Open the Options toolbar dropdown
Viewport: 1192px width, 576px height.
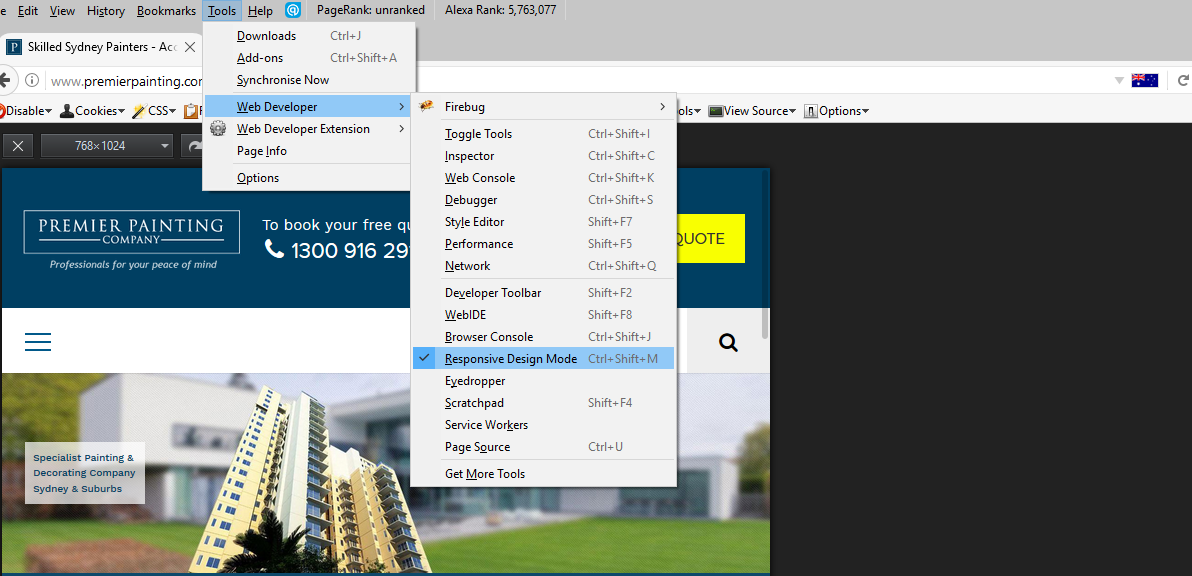click(x=838, y=111)
